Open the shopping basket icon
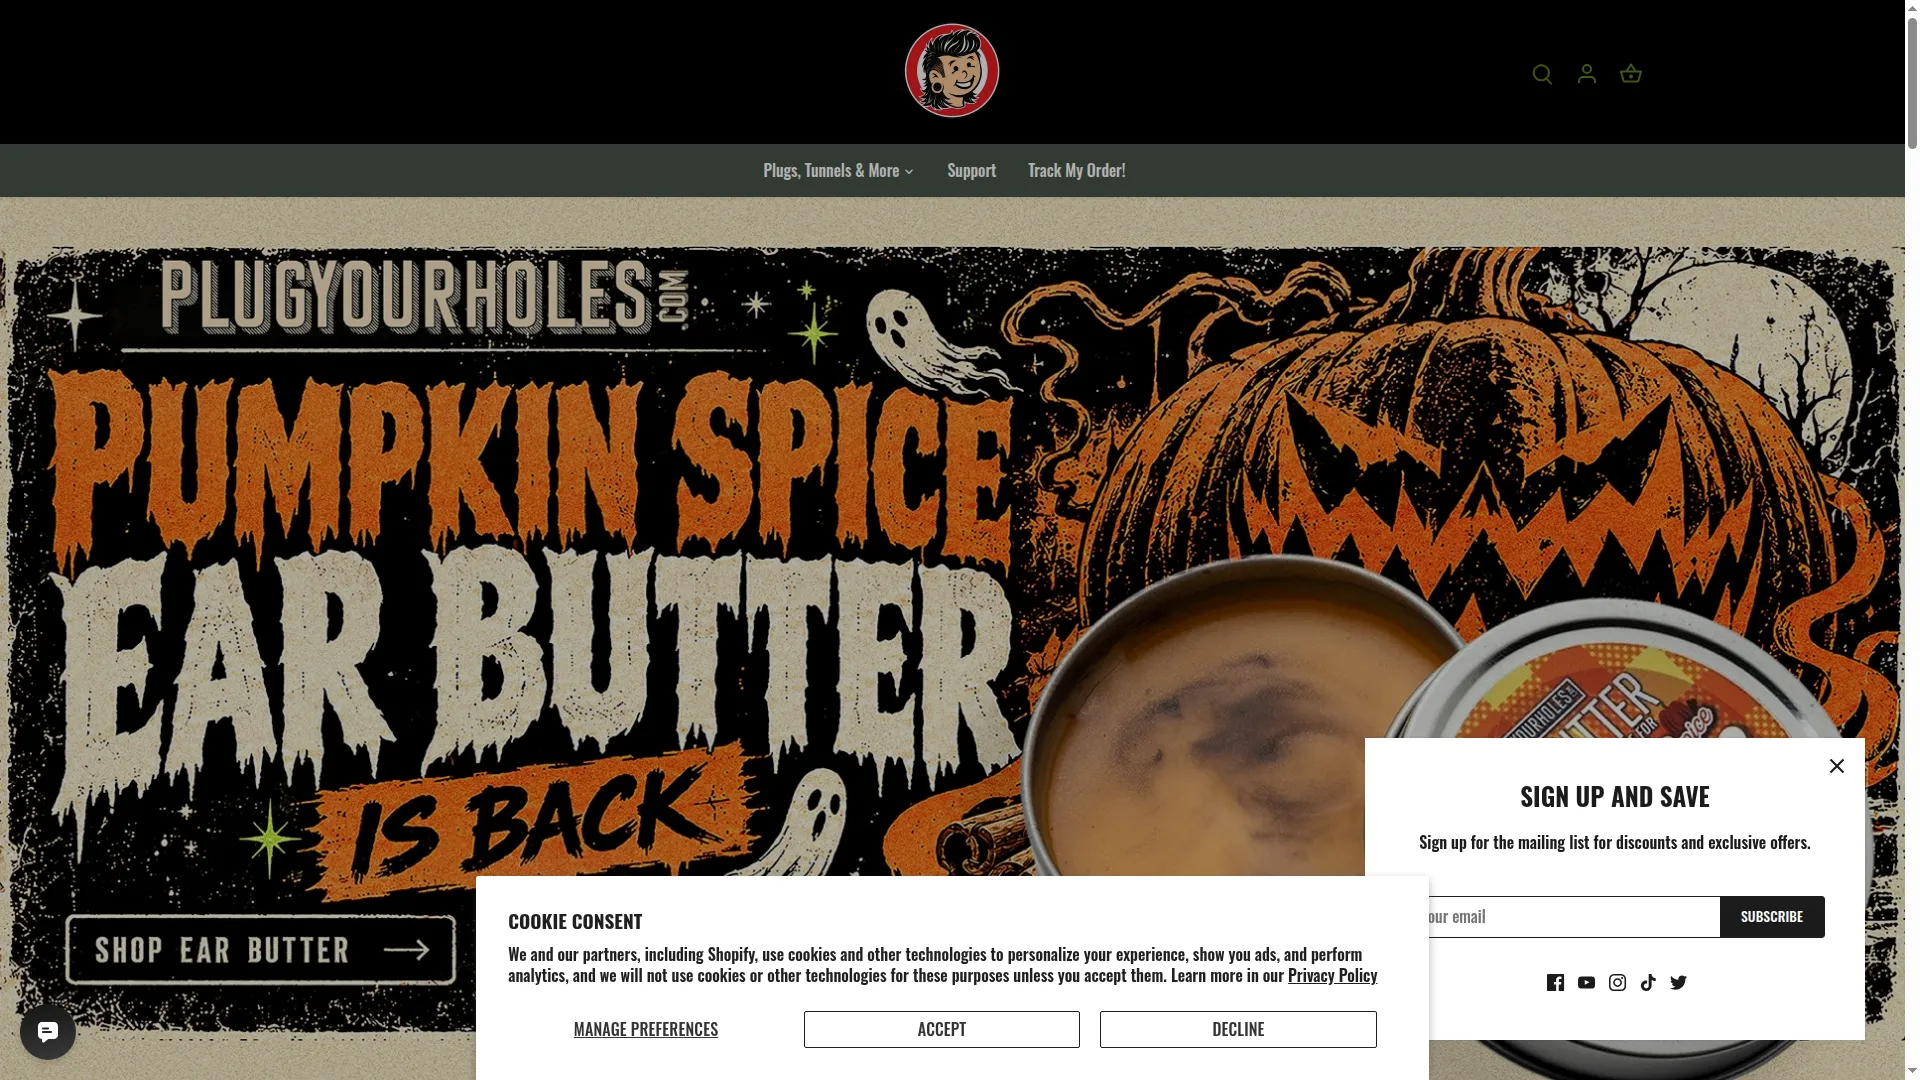The height and width of the screenshot is (1080, 1920). [x=1631, y=74]
